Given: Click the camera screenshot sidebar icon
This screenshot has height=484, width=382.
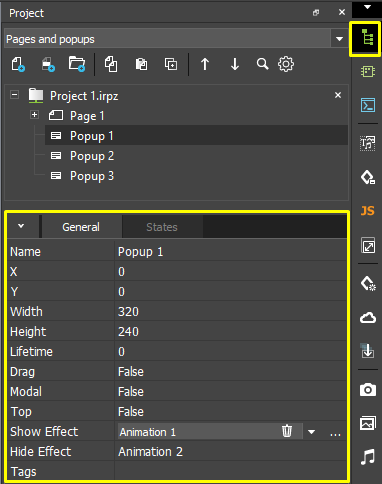Looking at the screenshot, I should click(x=368, y=389).
